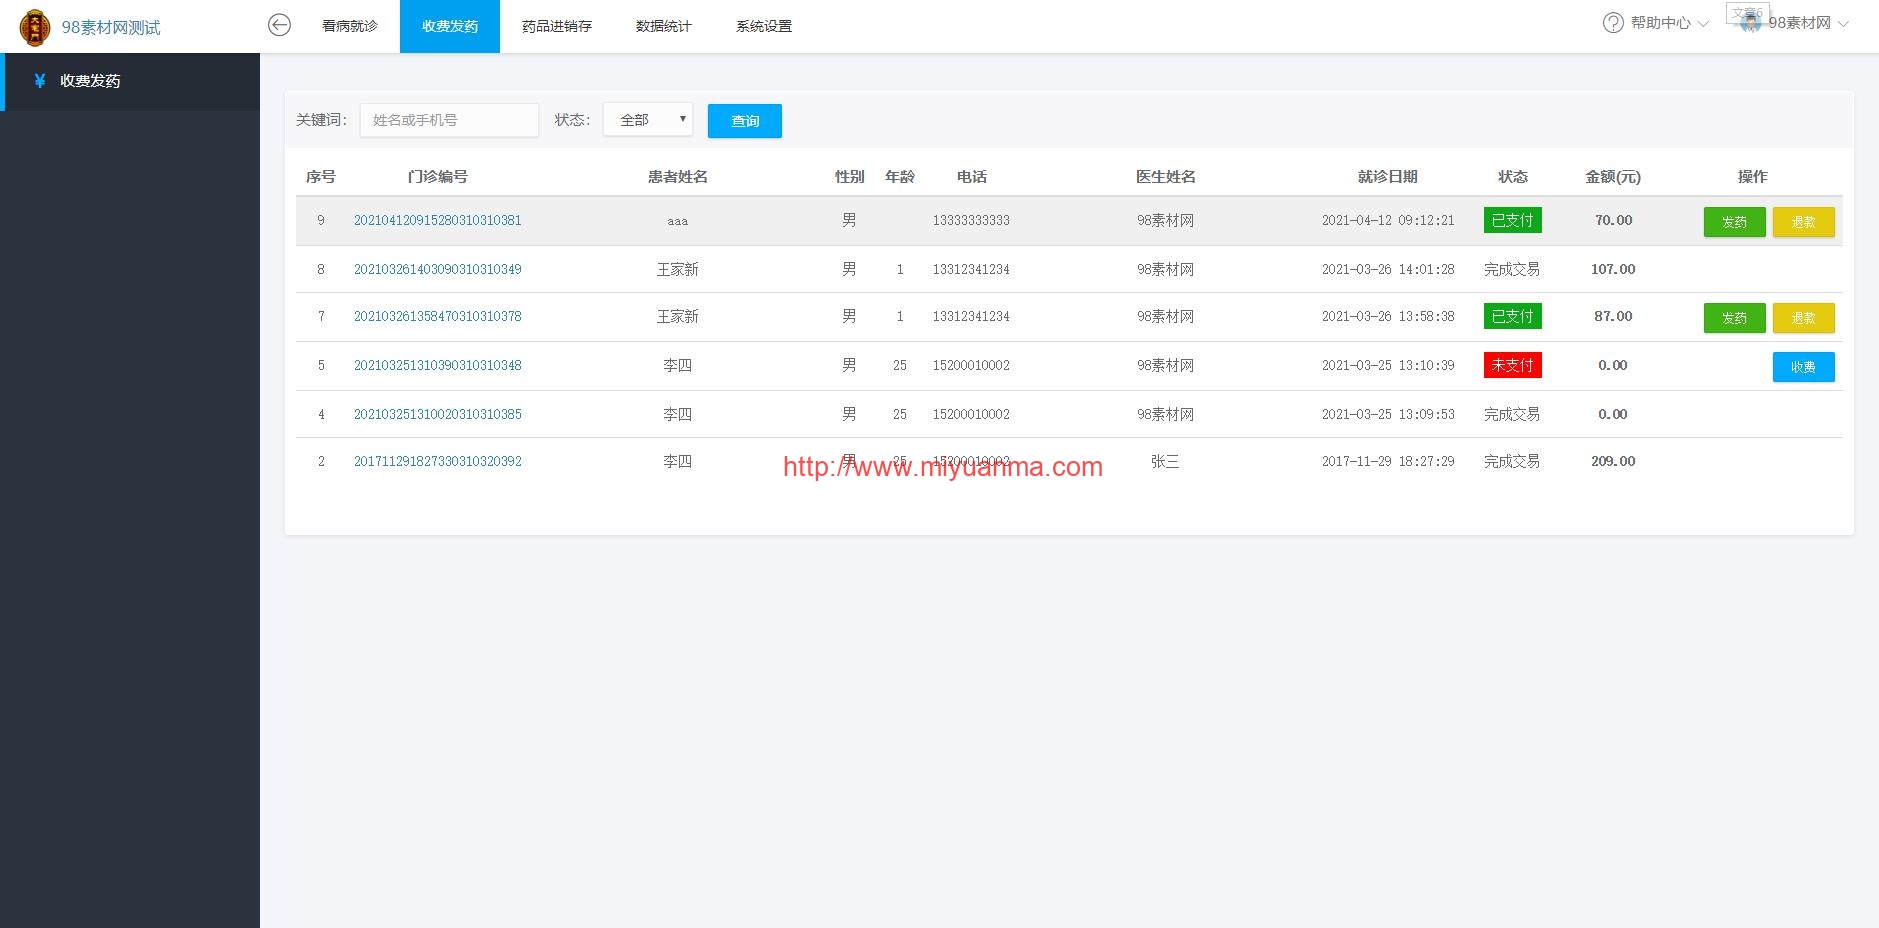Click the 医生姓名 column header
Screen dimensions: 1879x928
pos(1166,177)
